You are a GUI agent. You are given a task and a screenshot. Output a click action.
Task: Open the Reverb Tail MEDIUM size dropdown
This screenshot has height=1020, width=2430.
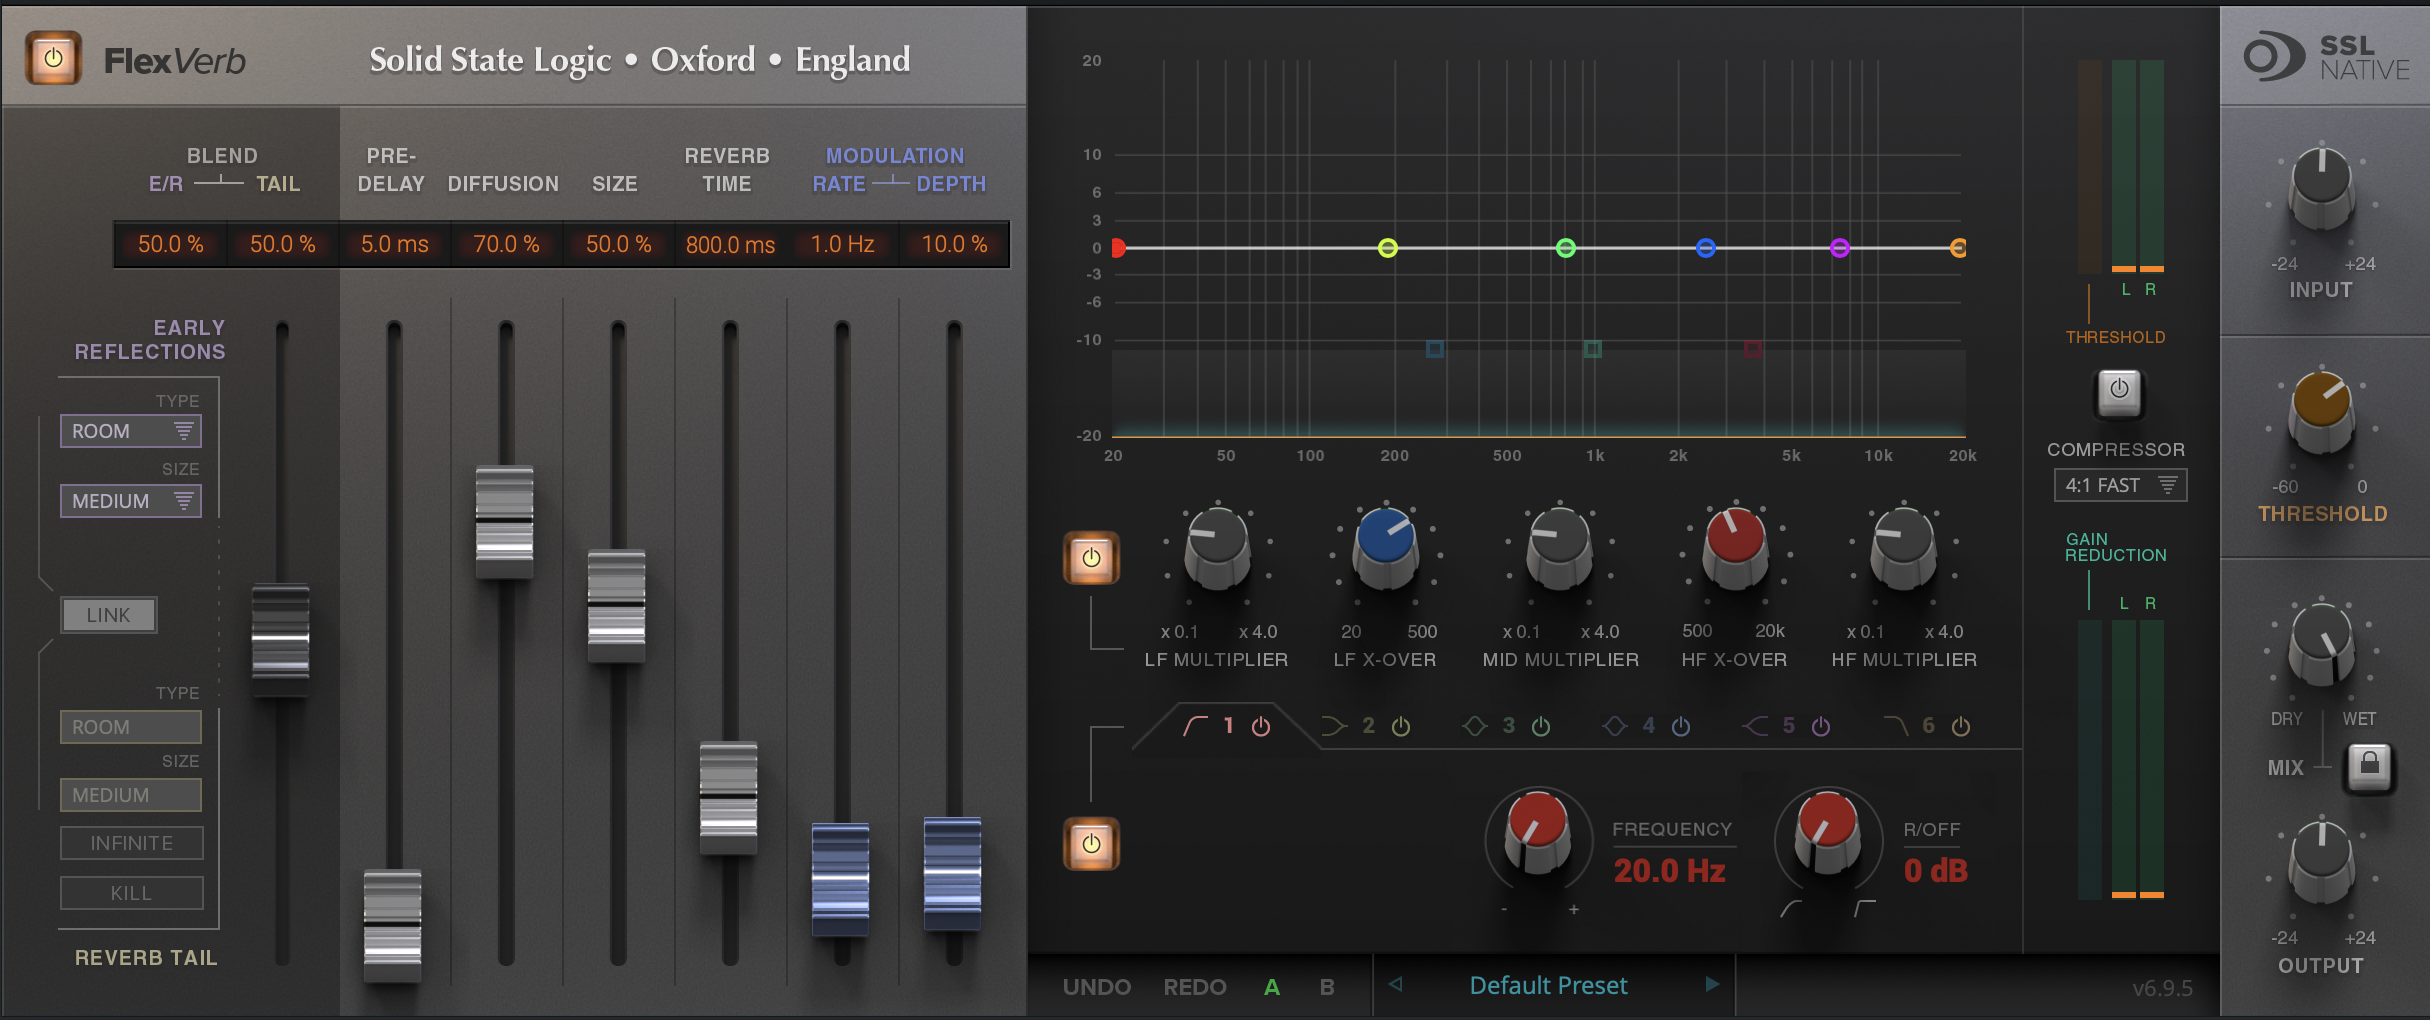click(x=130, y=794)
